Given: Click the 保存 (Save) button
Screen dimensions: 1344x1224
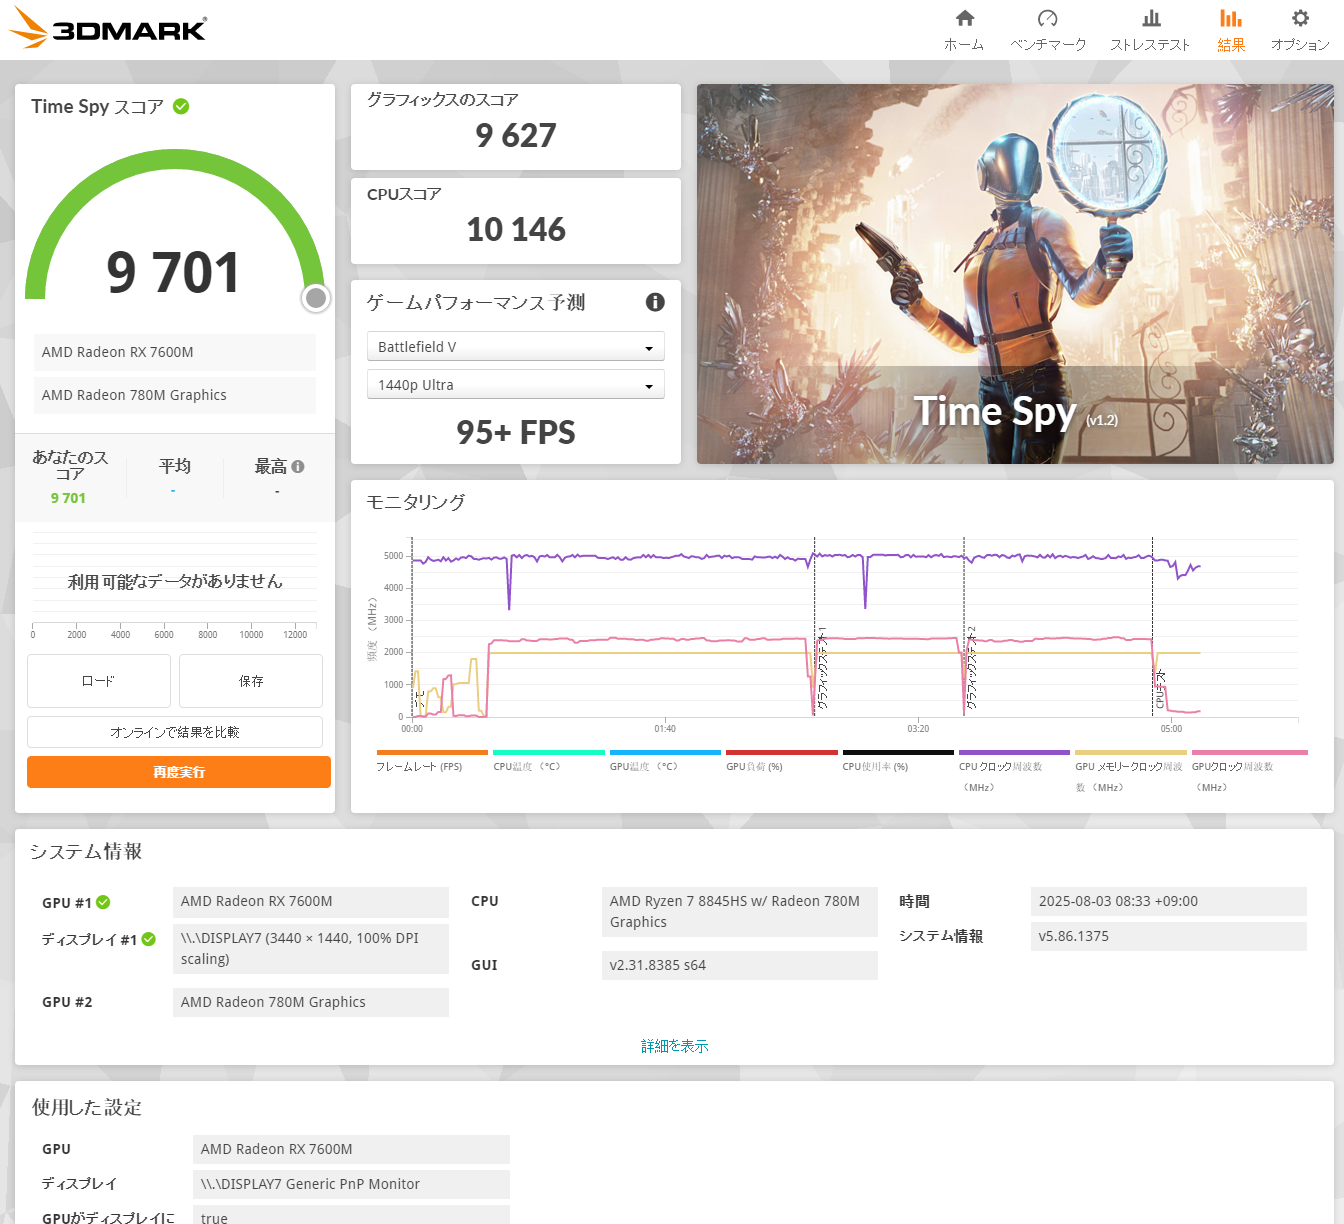Looking at the screenshot, I should click(x=251, y=681).
